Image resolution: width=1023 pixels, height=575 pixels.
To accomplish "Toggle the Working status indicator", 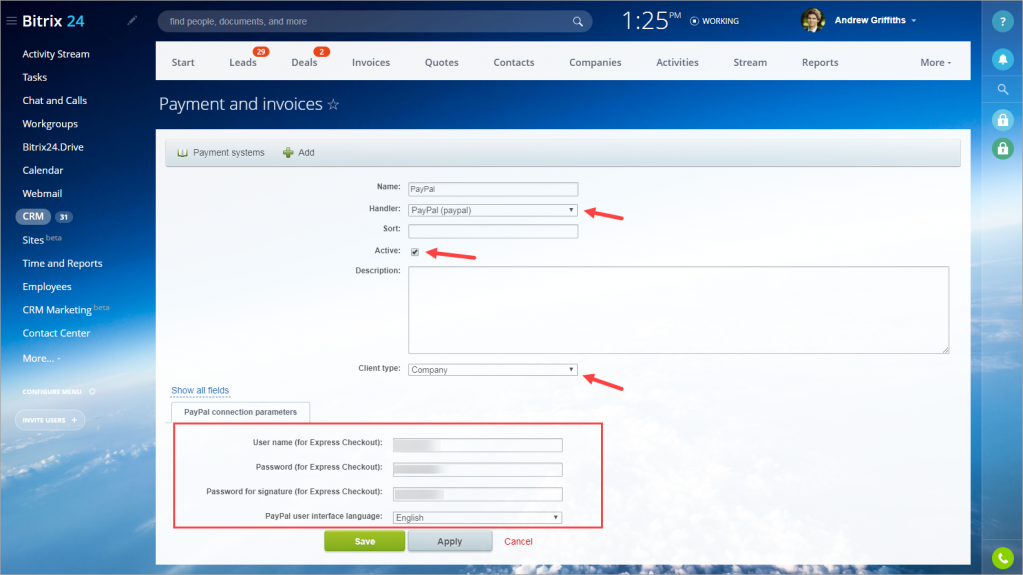I will tap(714, 21).
